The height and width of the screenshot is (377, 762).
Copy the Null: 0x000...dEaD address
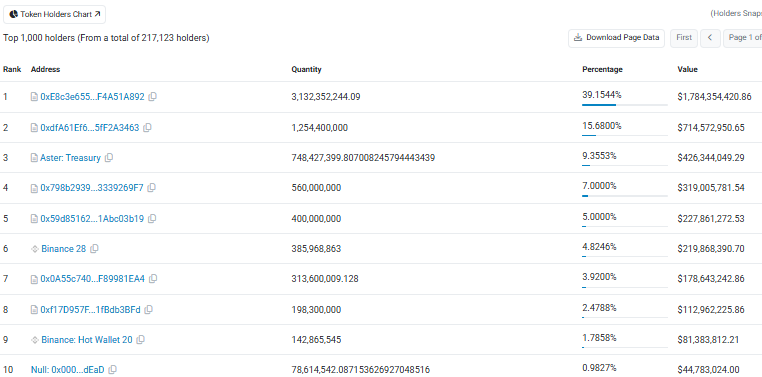[x=112, y=370]
